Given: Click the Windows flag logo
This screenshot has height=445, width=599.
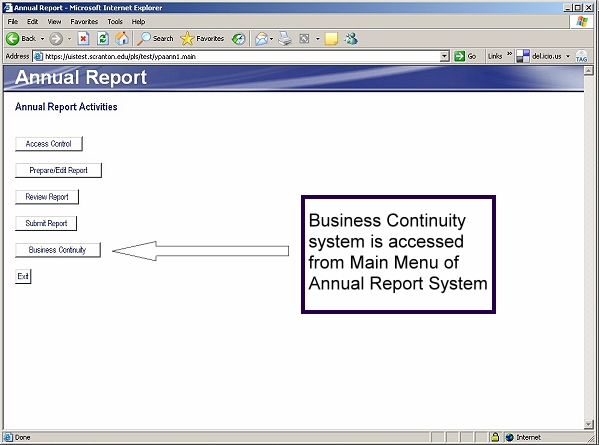Looking at the screenshot, I should (x=582, y=21).
